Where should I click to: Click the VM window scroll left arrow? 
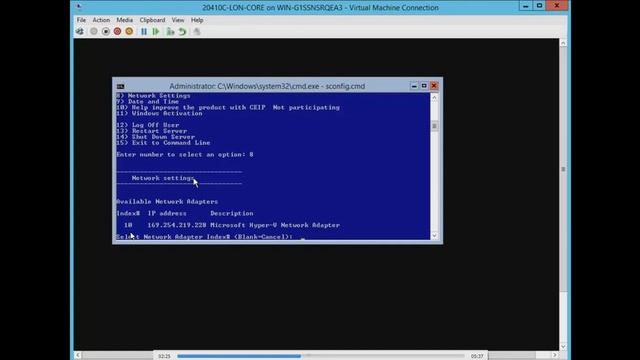tap(78, 355)
